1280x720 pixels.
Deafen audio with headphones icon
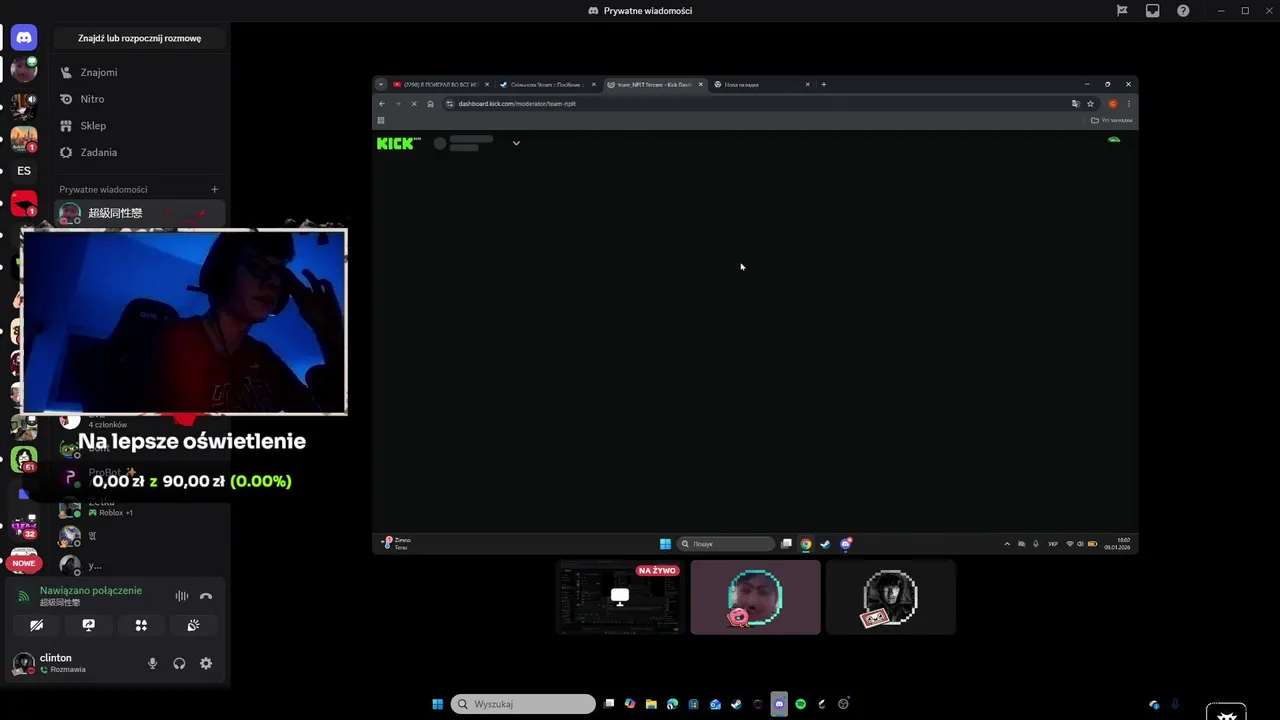179,663
